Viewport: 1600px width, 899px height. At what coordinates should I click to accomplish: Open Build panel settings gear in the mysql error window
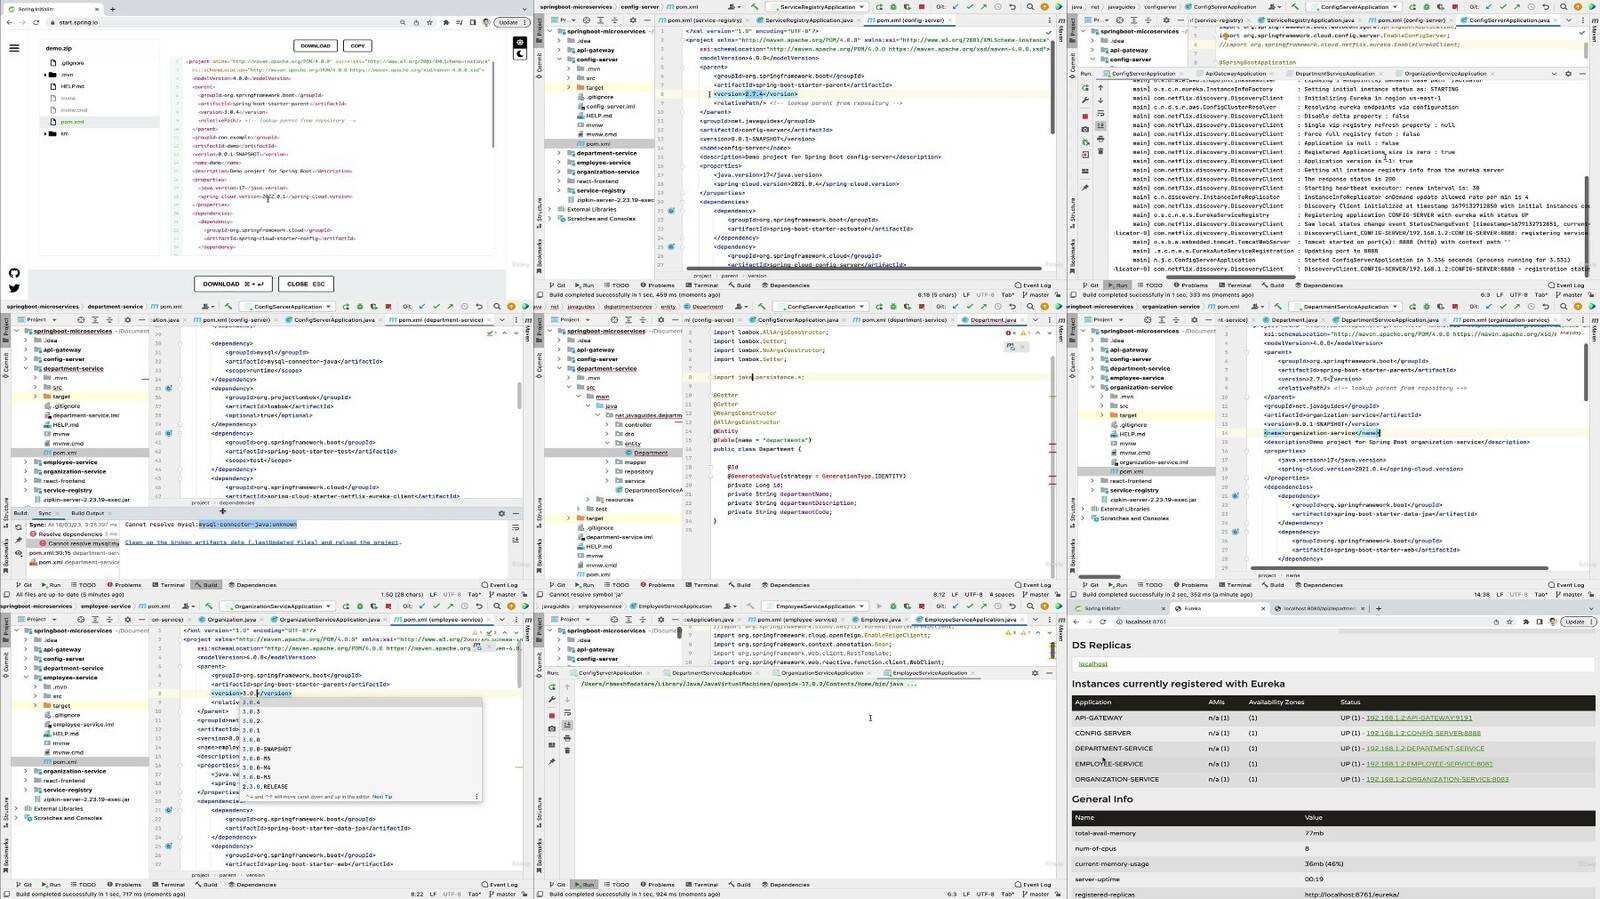[x=502, y=513]
